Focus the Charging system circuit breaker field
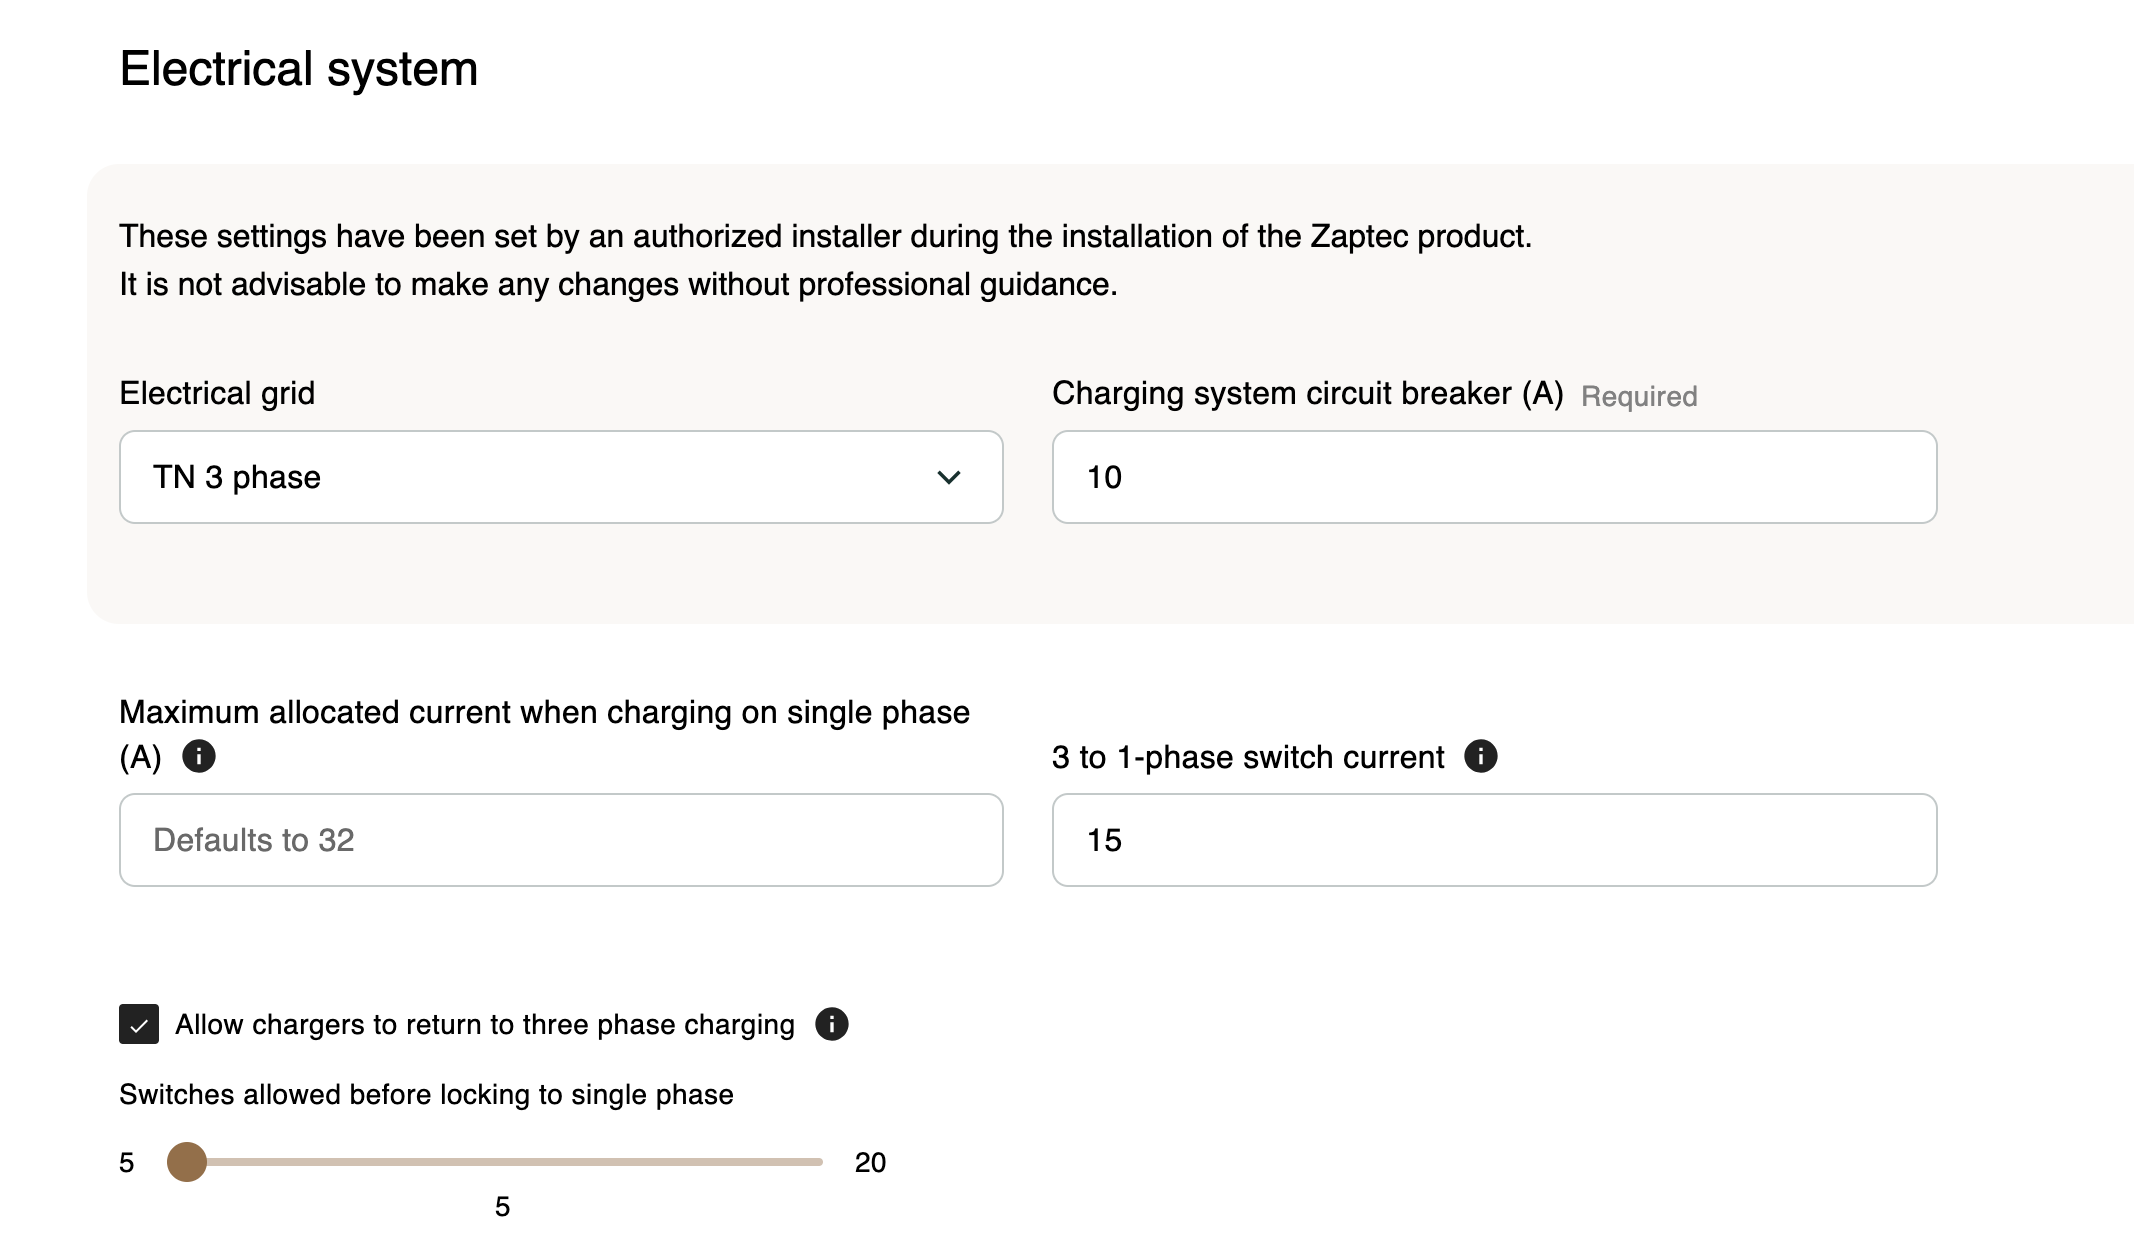 [1494, 477]
